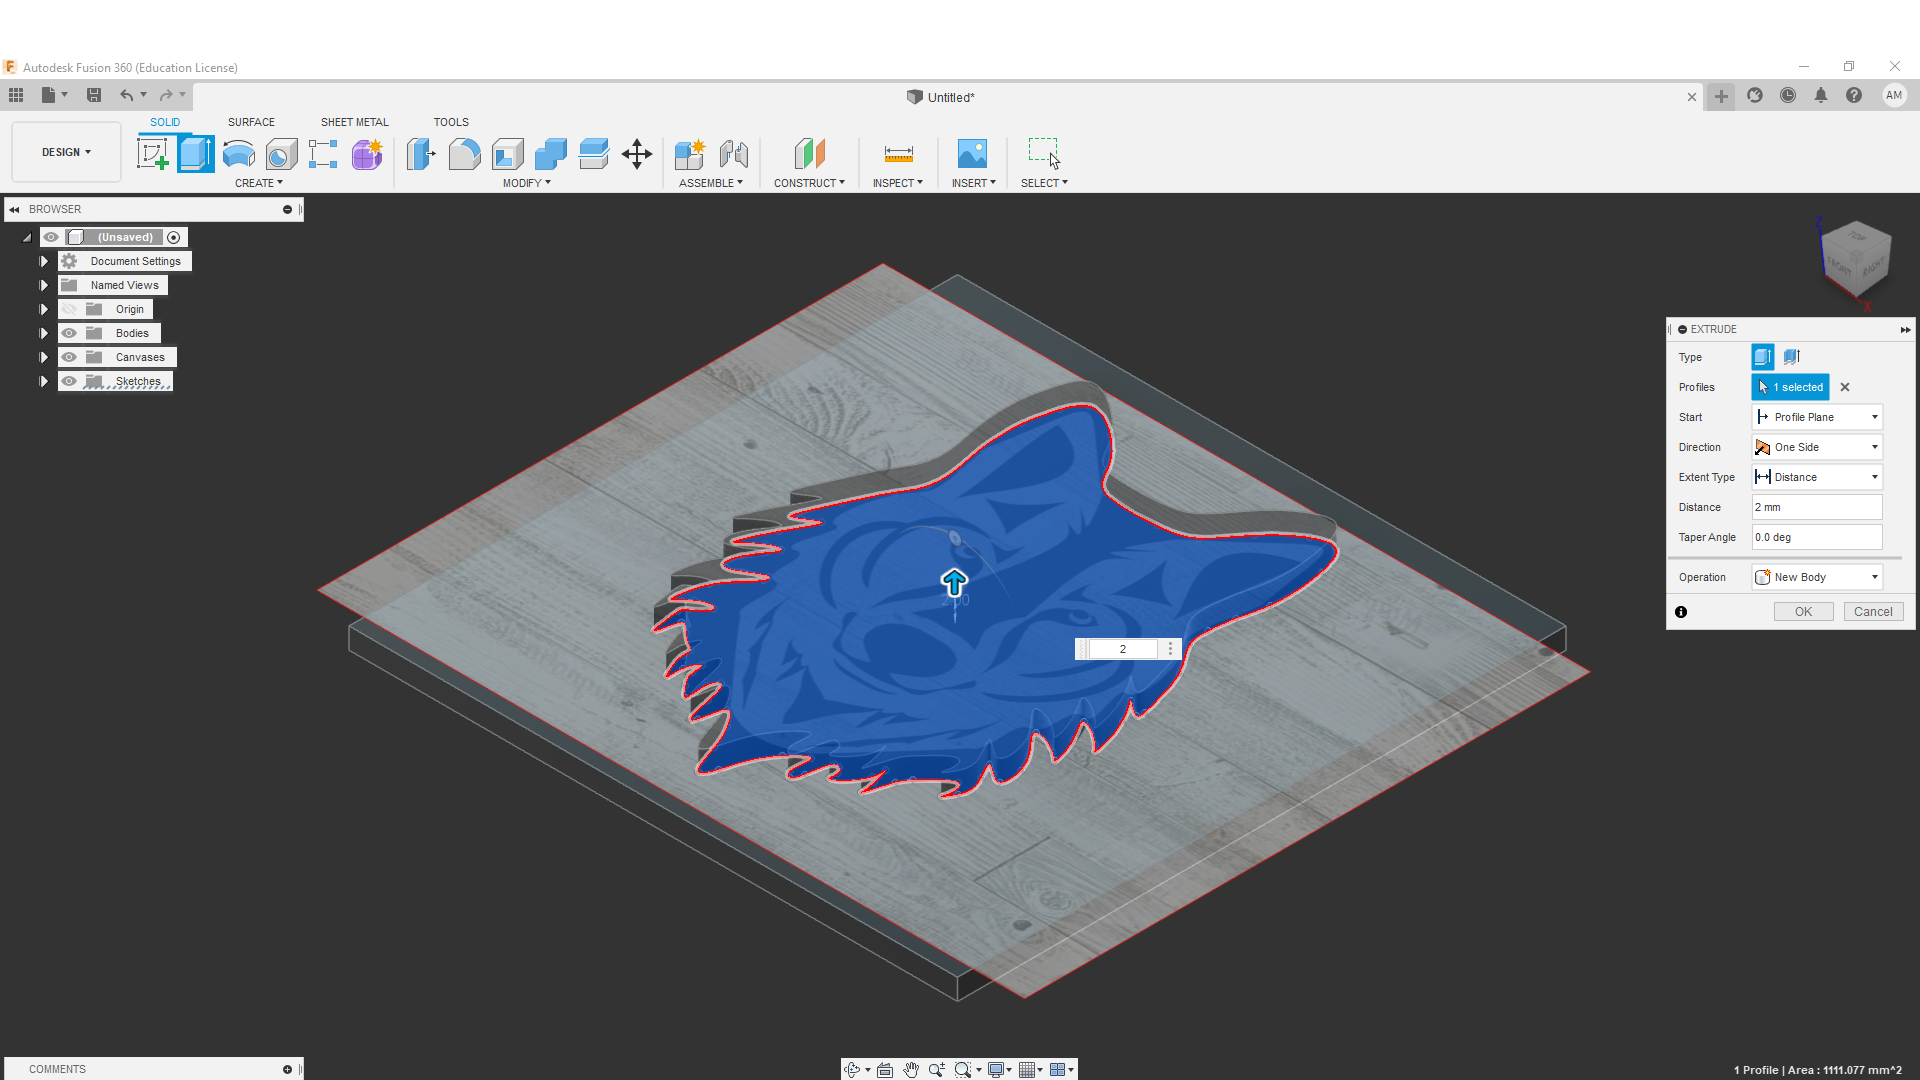The image size is (1920, 1080).
Task: Open the Operation New Body dropdown
Action: pyautogui.click(x=1817, y=577)
